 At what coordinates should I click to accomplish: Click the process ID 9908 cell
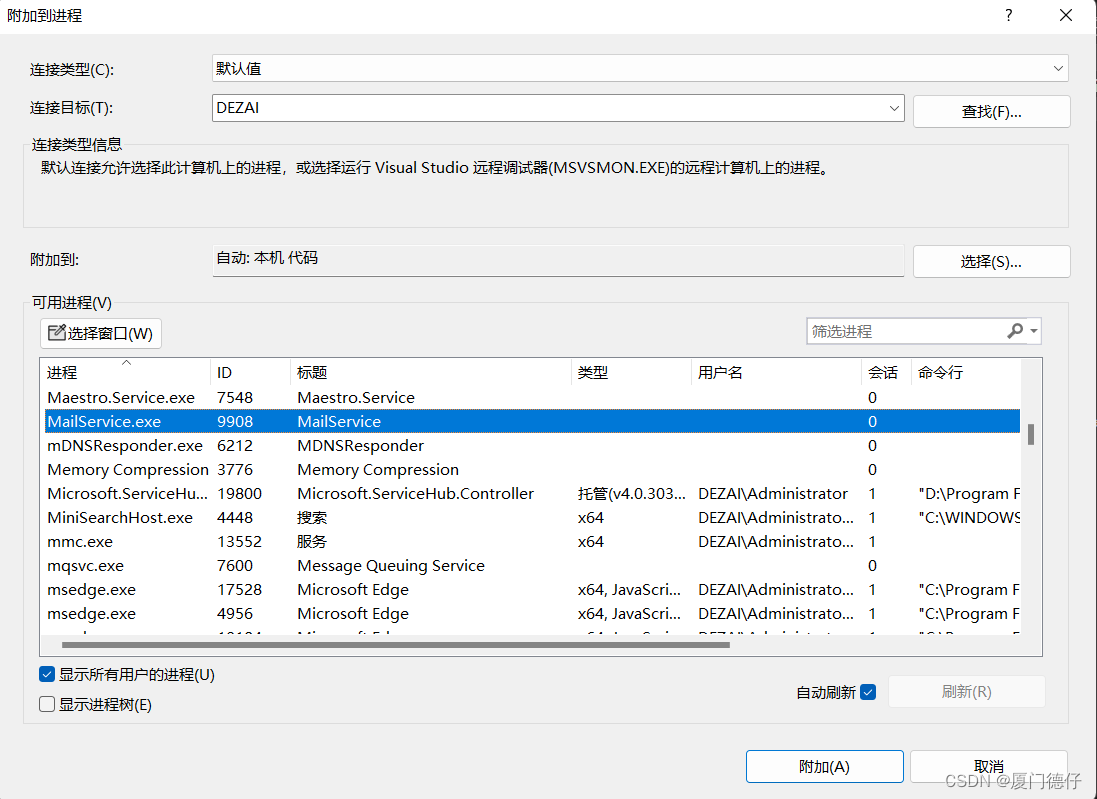click(x=235, y=421)
